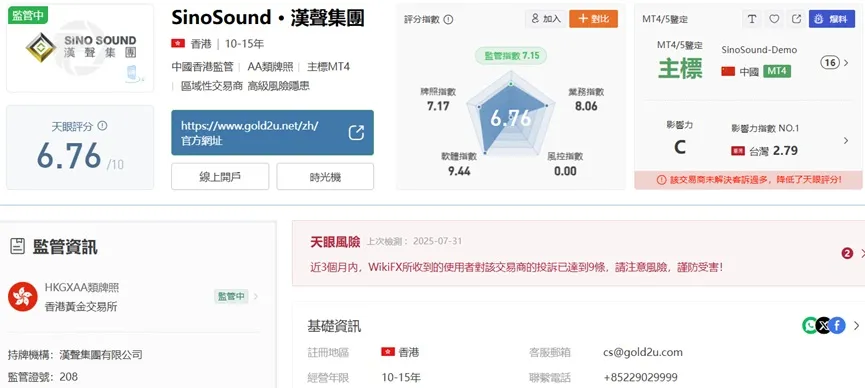Click the radar chart center score
Image resolution: width=865 pixels, height=388 pixels.
click(511, 118)
